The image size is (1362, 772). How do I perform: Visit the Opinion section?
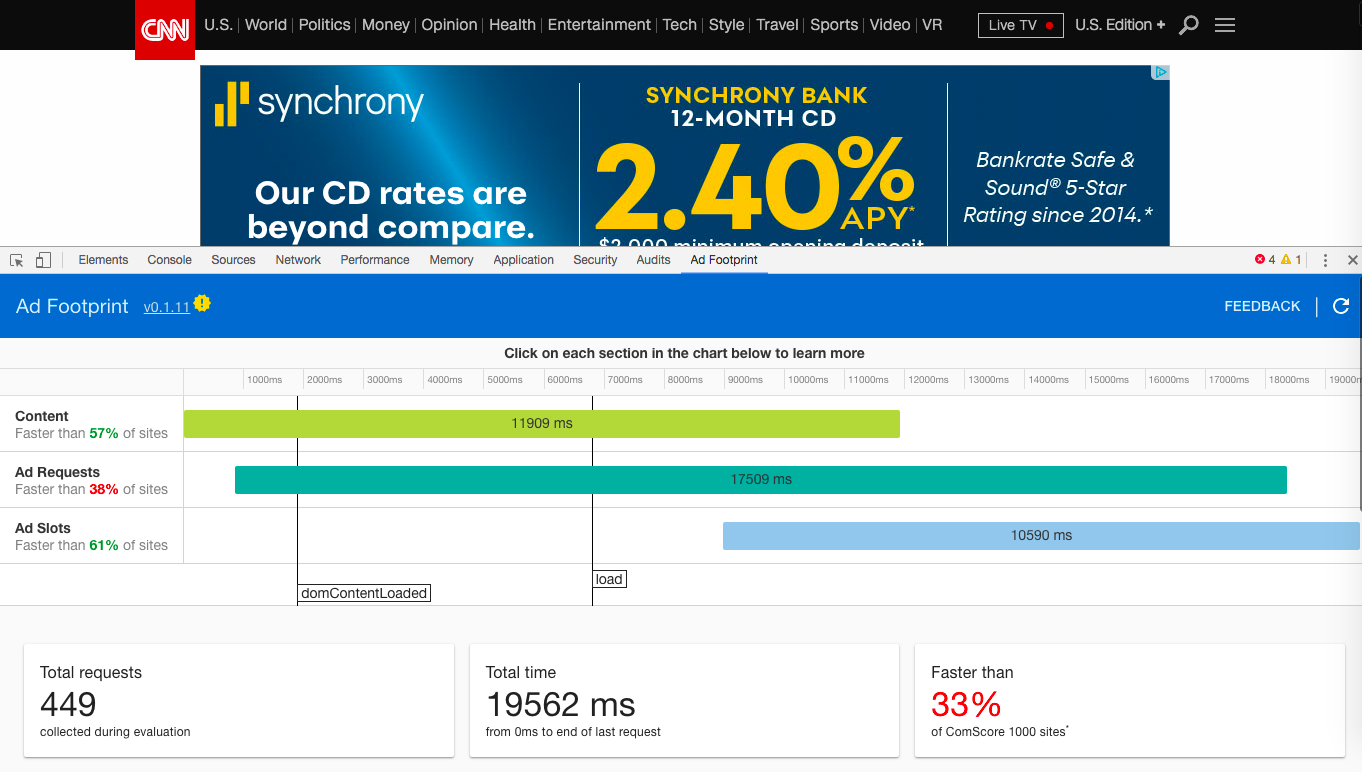pos(449,25)
